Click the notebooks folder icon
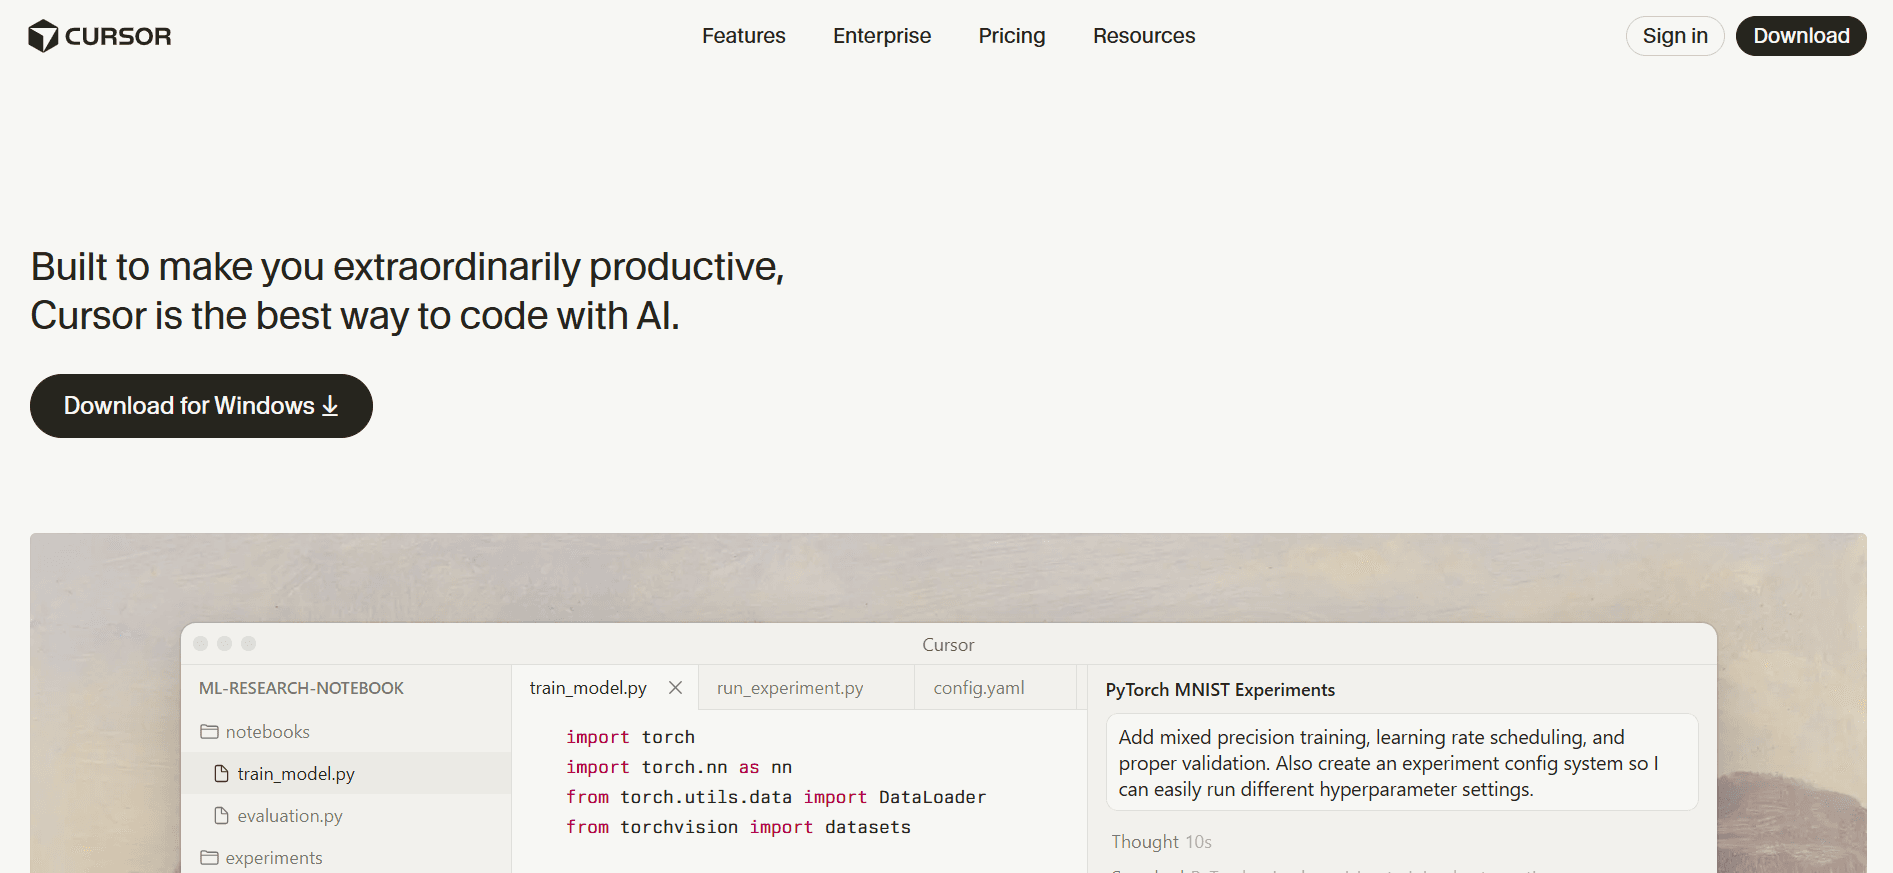Viewport: 1893px width, 873px height. point(209,732)
